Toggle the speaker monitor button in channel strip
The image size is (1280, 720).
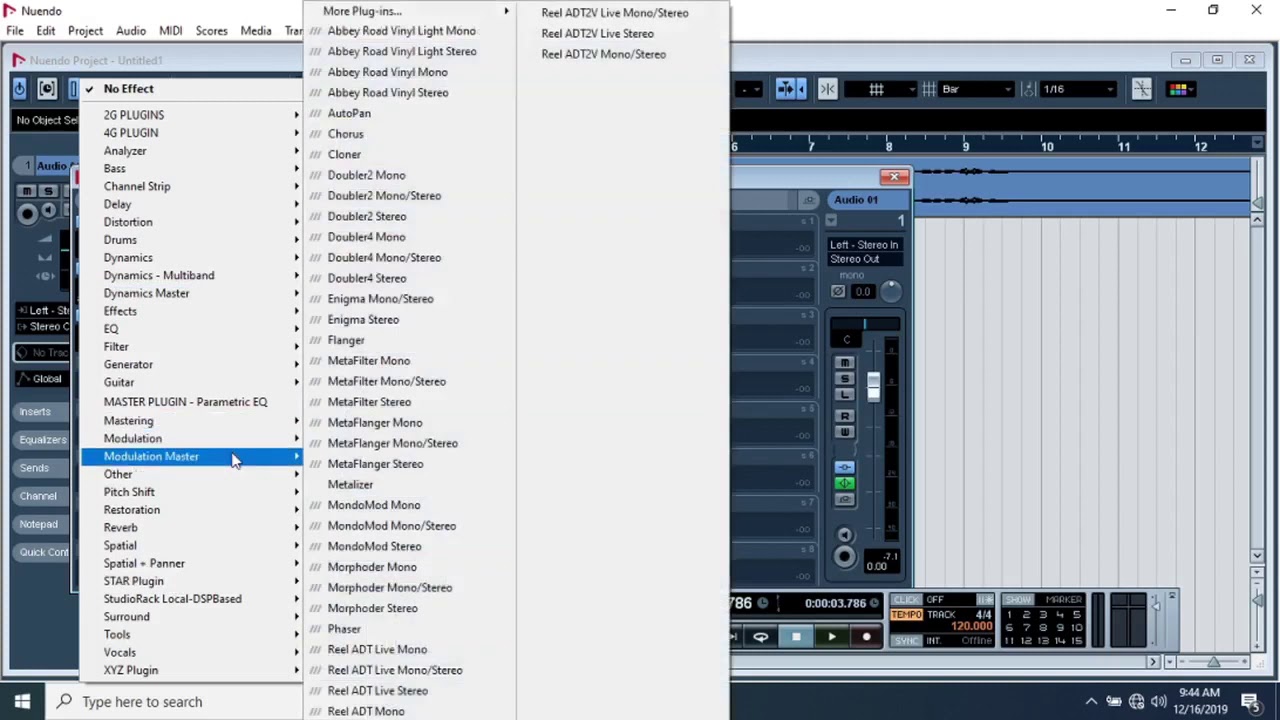[844, 535]
